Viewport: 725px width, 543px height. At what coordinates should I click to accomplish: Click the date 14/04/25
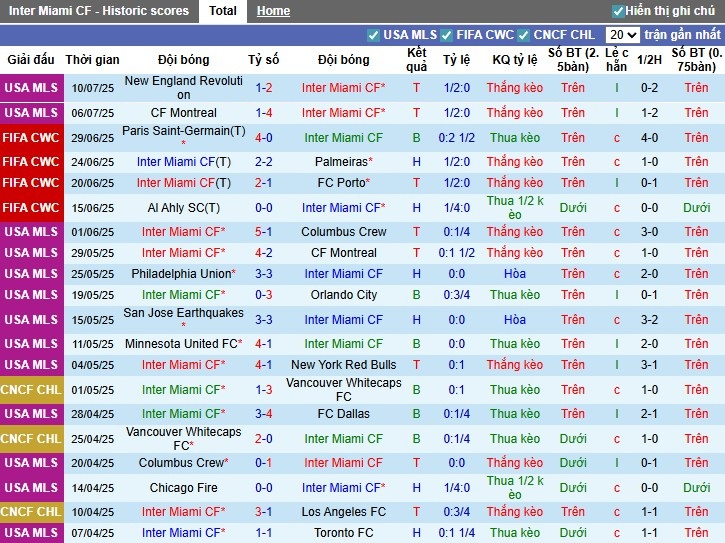[x=92, y=488]
